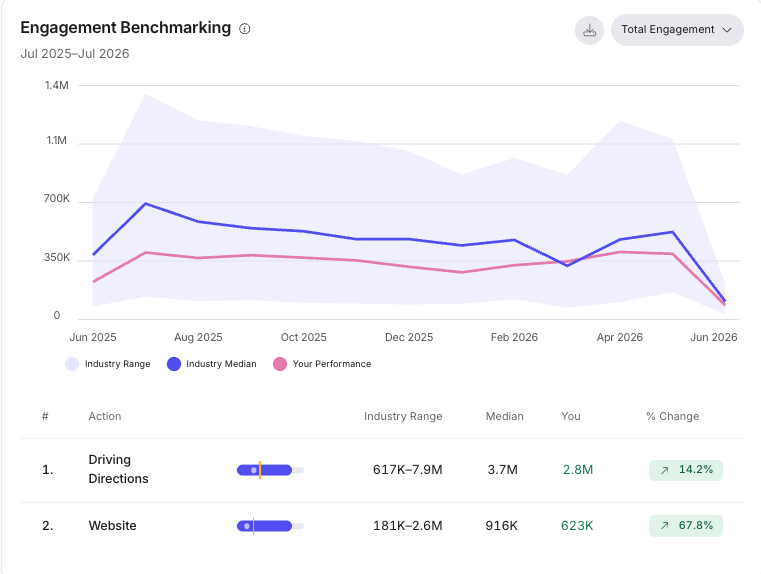Viewport: 761px width, 574px height.
Task: Click the 350K y-axis label
Action: point(57,257)
